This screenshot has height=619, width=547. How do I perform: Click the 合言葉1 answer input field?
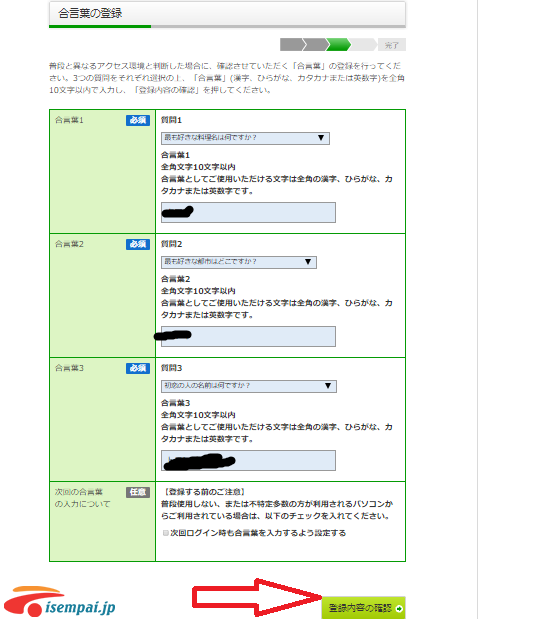[248, 212]
